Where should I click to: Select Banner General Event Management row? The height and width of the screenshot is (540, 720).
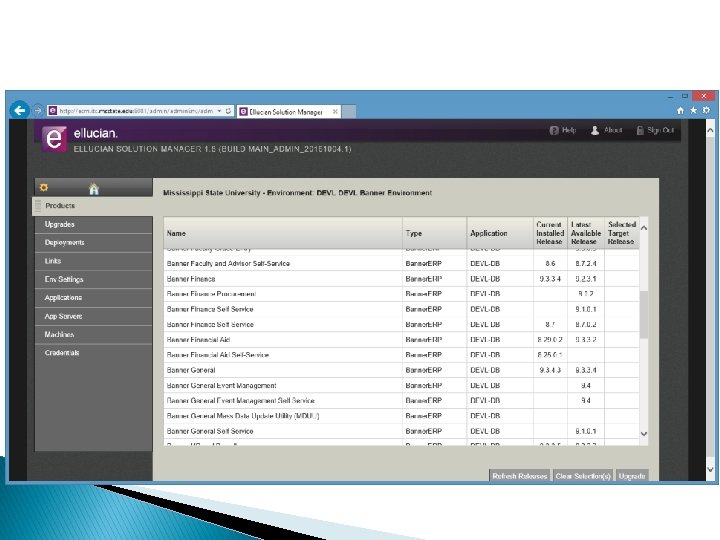tap(401, 386)
